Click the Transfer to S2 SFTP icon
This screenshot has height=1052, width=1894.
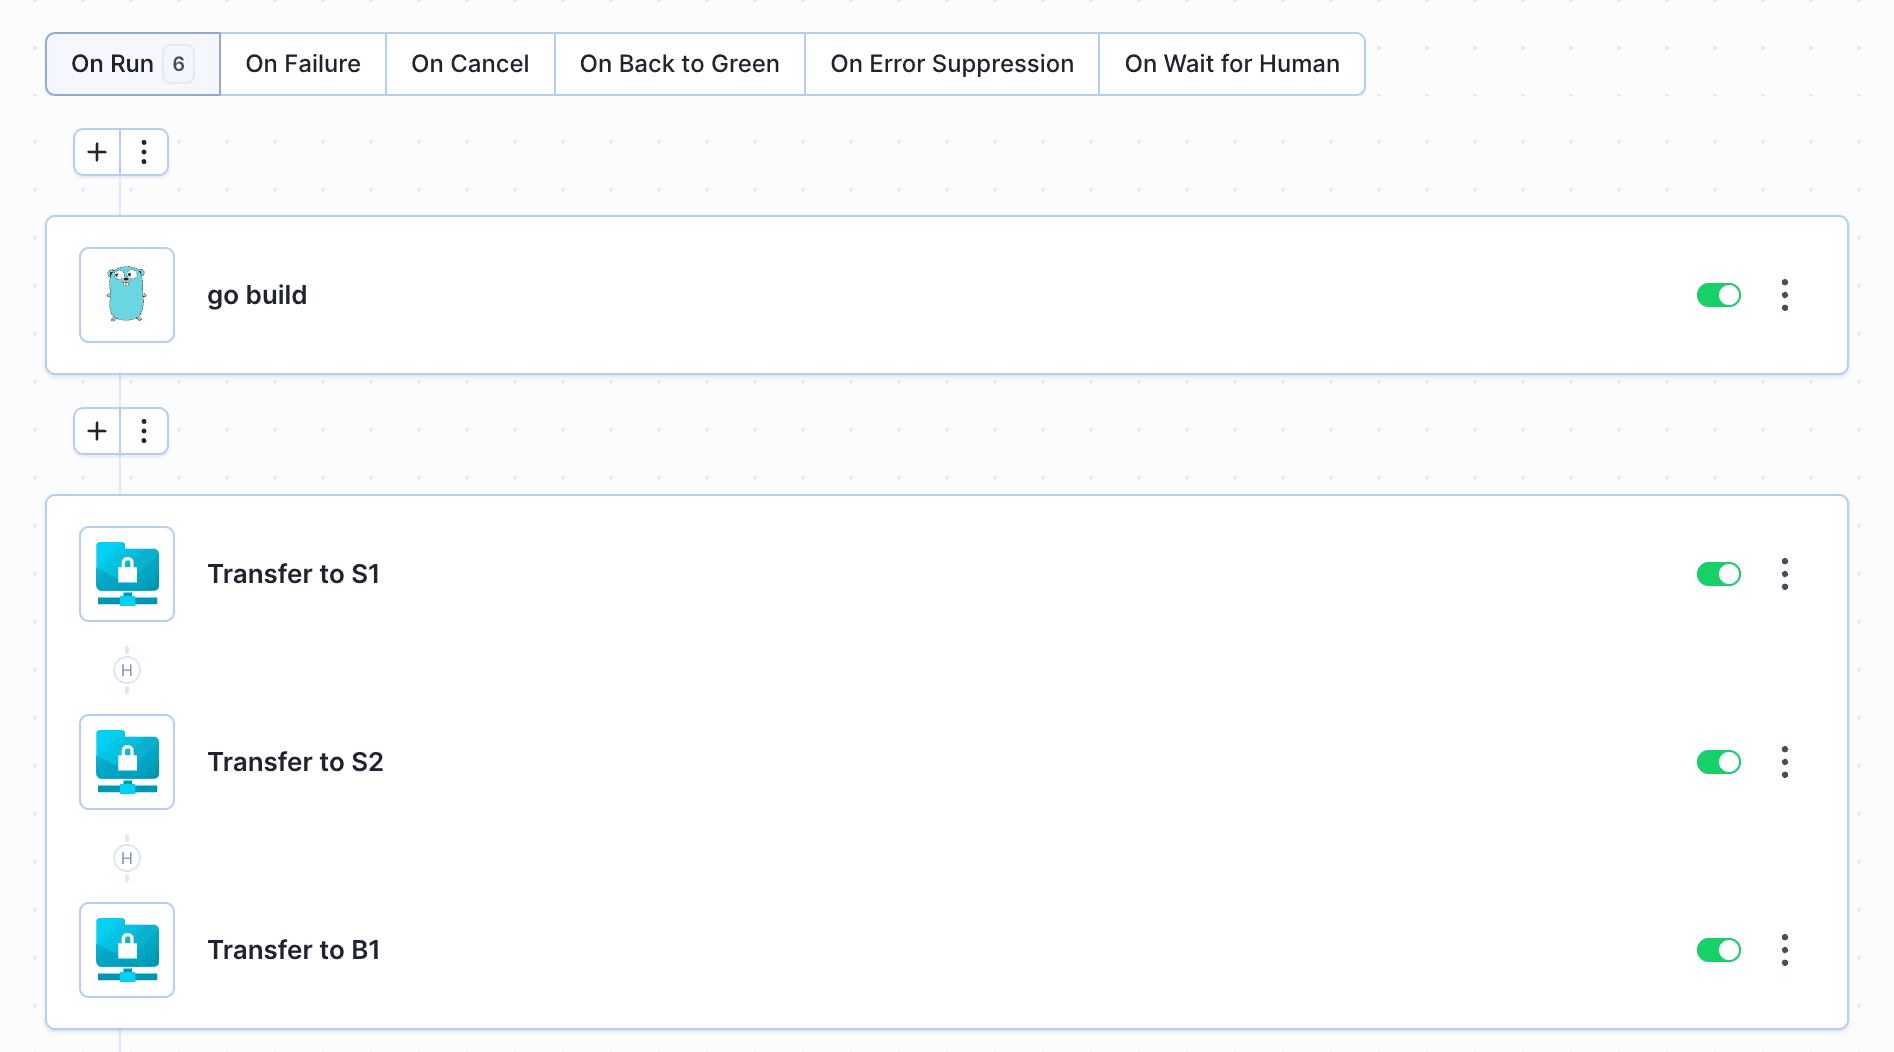[127, 762]
